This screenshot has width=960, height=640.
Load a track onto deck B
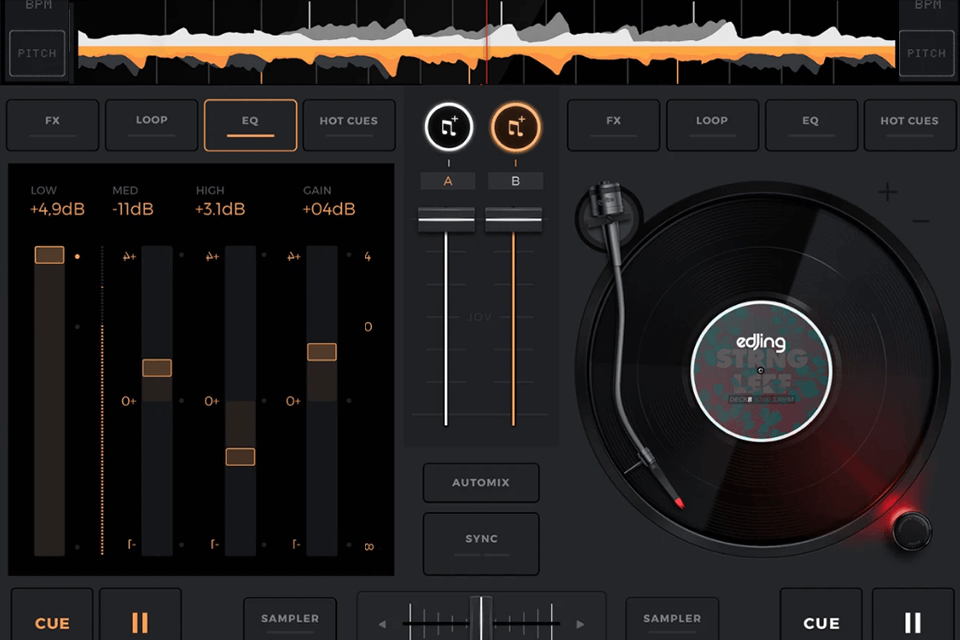(x=516, y=127)
